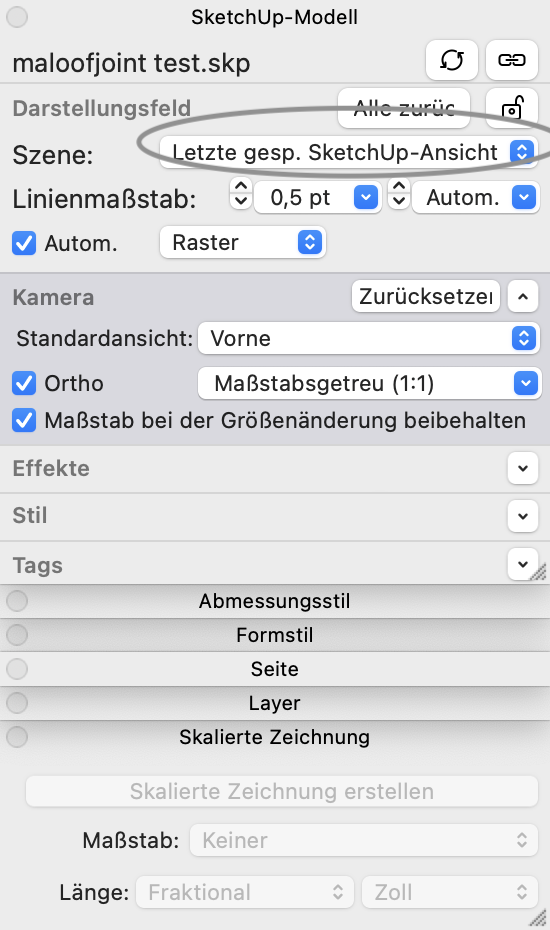Open the Raster render mode dropdown
550x930 pixels.
tap(243, 242)
